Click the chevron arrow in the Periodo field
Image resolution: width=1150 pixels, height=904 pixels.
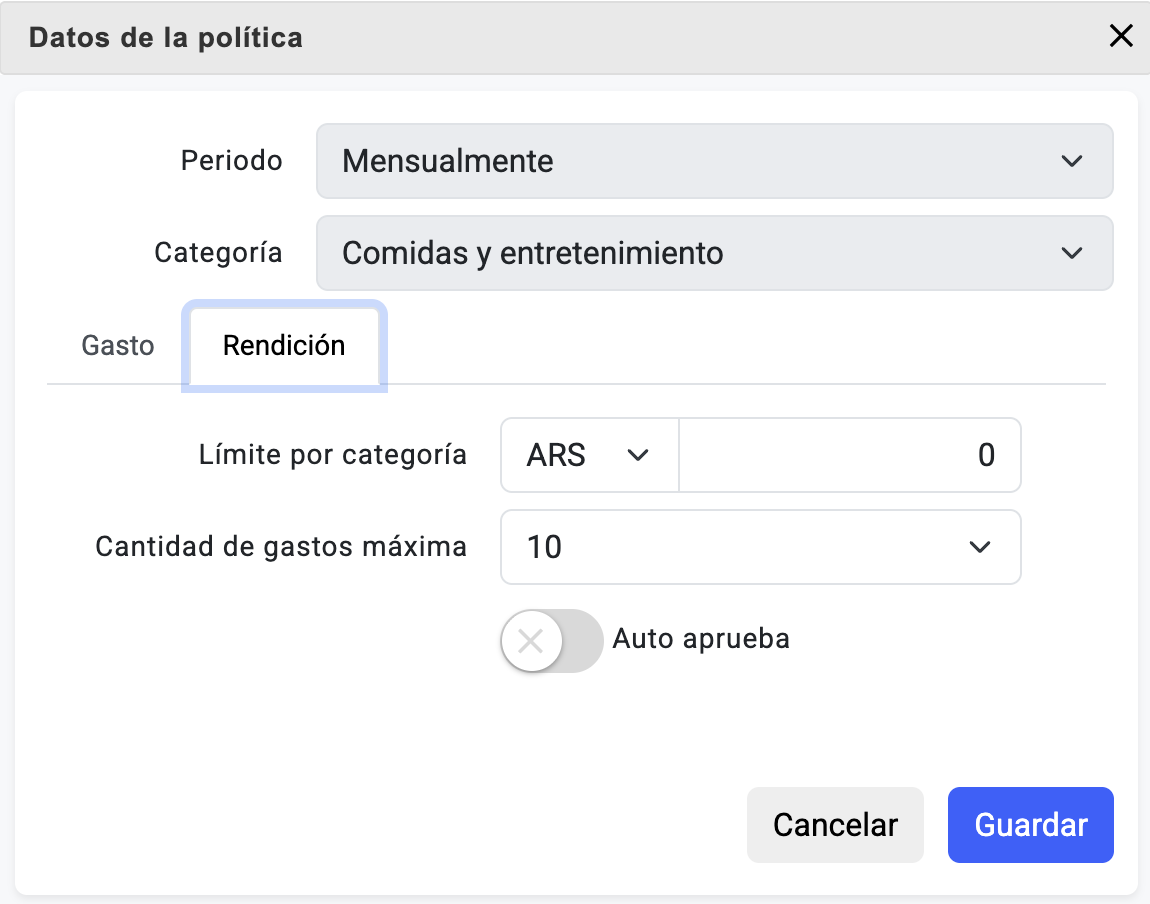click(1072, 161)
